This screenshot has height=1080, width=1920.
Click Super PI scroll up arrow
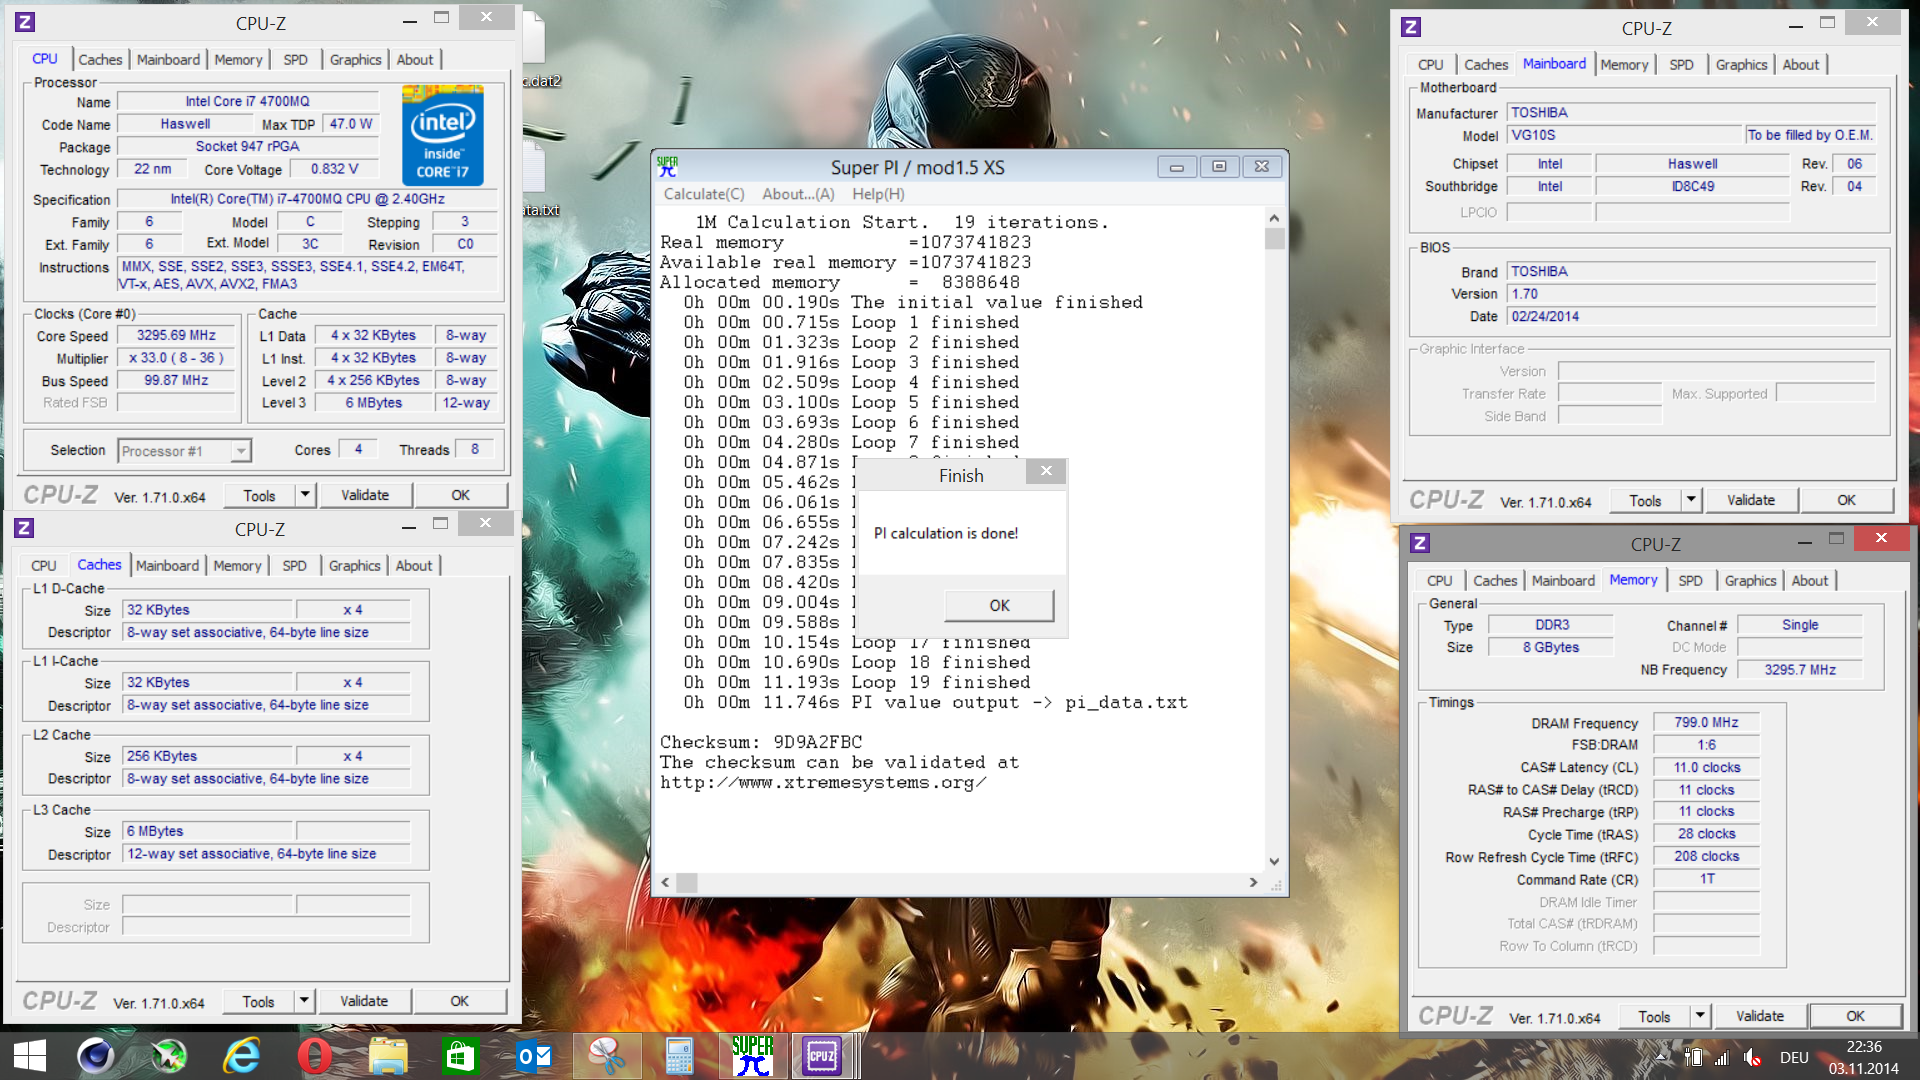(x=1274, y=218)
